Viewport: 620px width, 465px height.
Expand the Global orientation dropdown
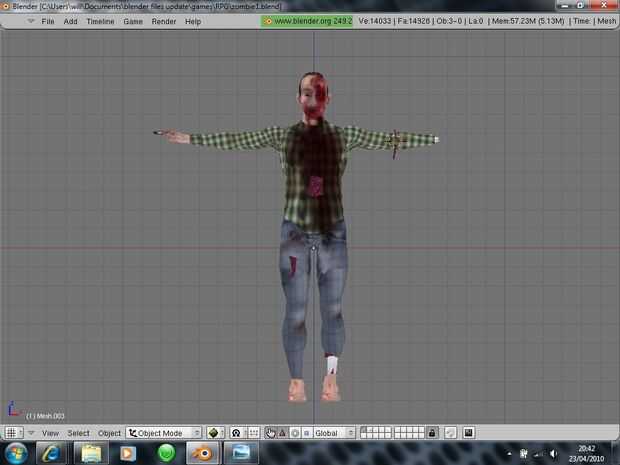tap(334, 433)
